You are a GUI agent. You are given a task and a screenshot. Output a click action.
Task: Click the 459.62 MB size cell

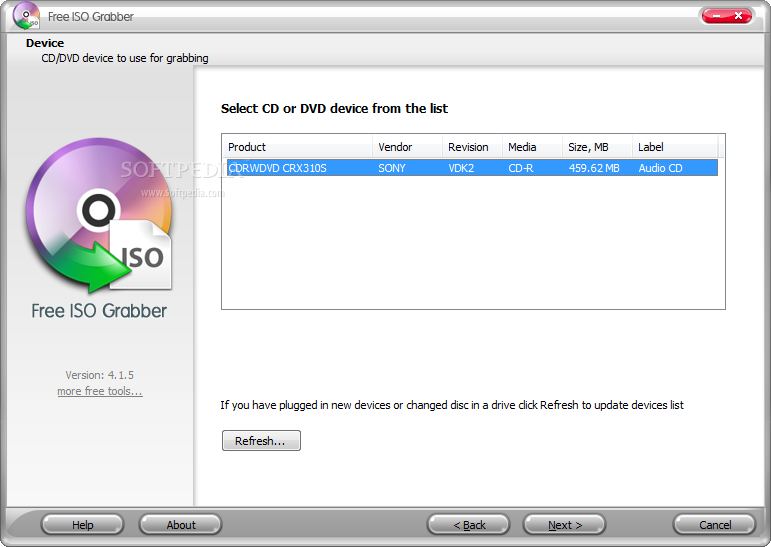pyautogui.click(x=594, y=168)
